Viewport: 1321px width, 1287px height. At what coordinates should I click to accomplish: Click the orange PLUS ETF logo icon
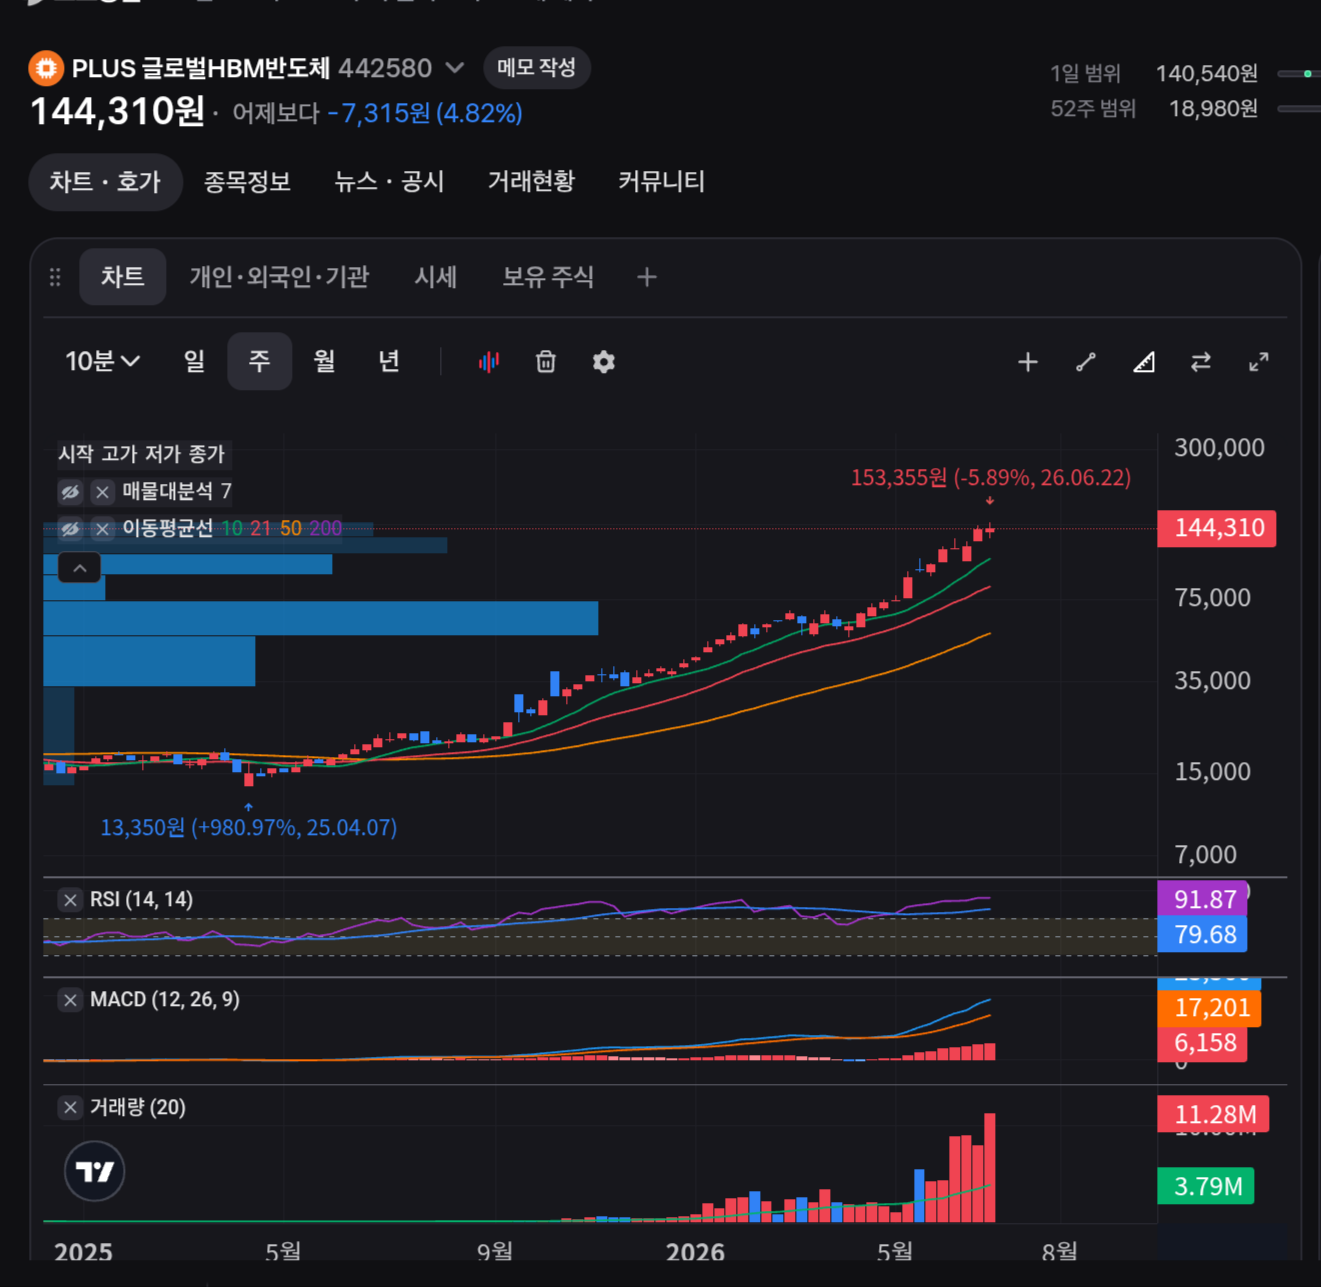pyautogui.click(x=45, y=68)
